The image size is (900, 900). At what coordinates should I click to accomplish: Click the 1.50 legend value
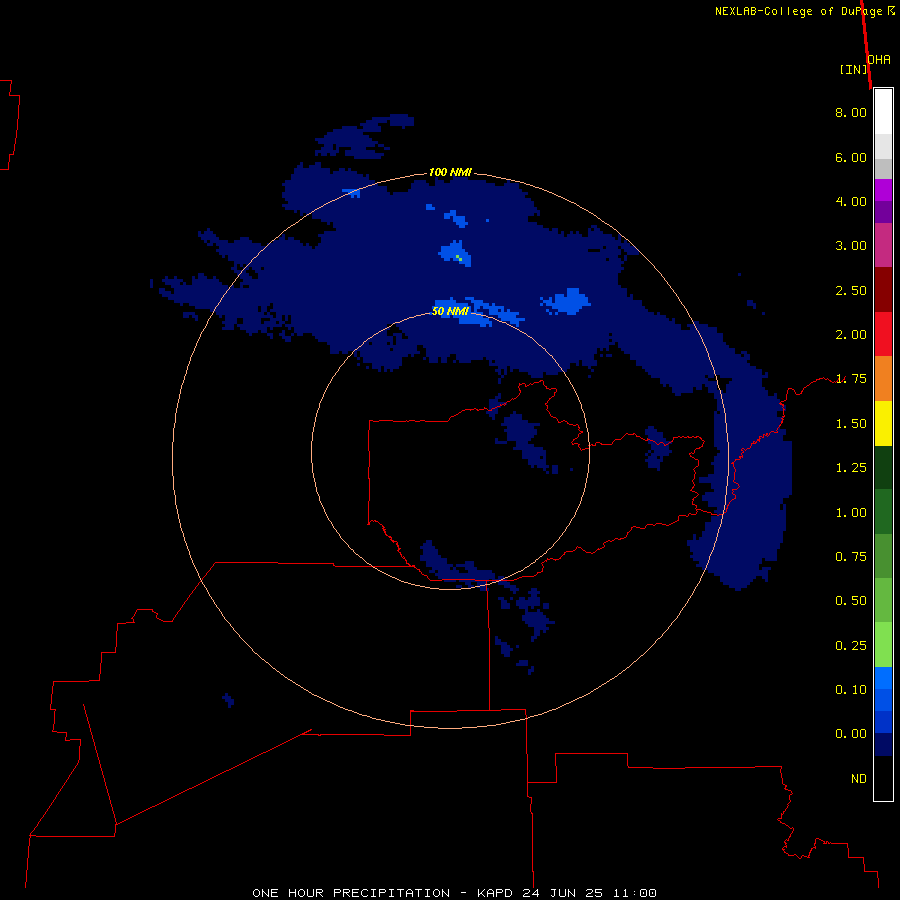(851, 424)
